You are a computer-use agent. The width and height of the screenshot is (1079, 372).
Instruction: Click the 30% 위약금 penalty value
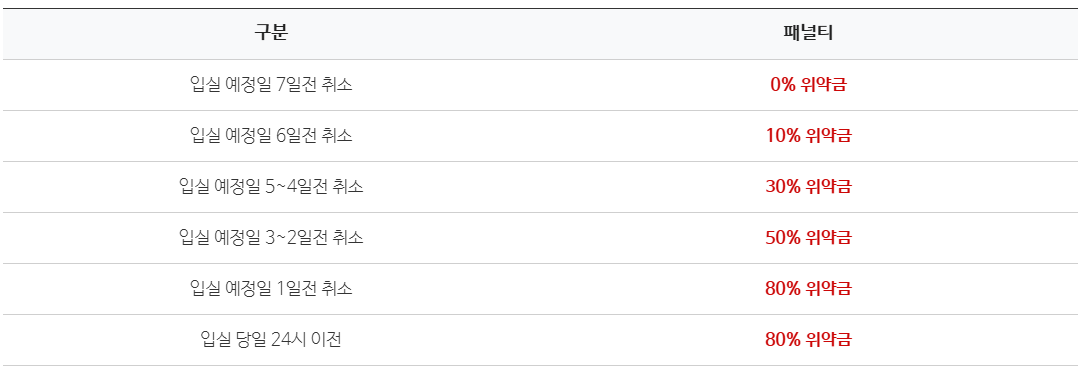[x=808, y=187]
